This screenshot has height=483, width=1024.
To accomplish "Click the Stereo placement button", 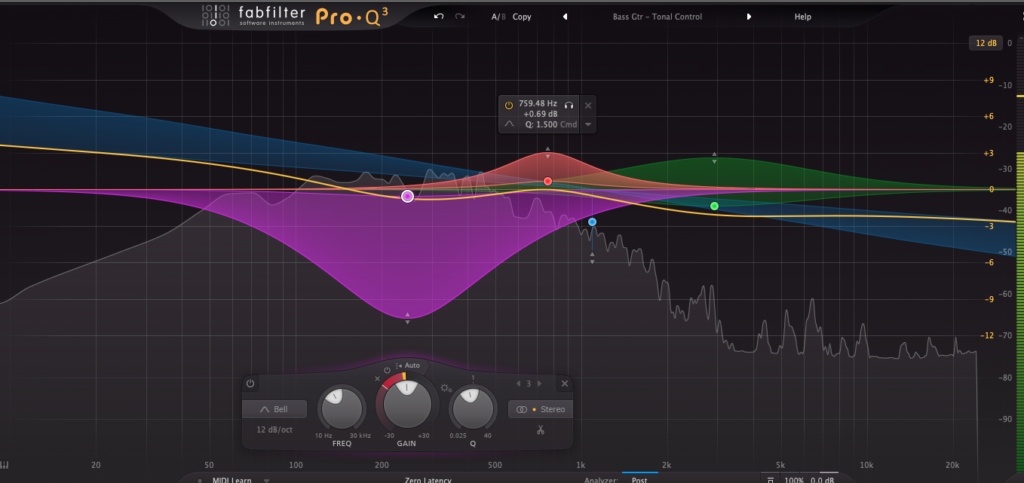I will 540,409.
